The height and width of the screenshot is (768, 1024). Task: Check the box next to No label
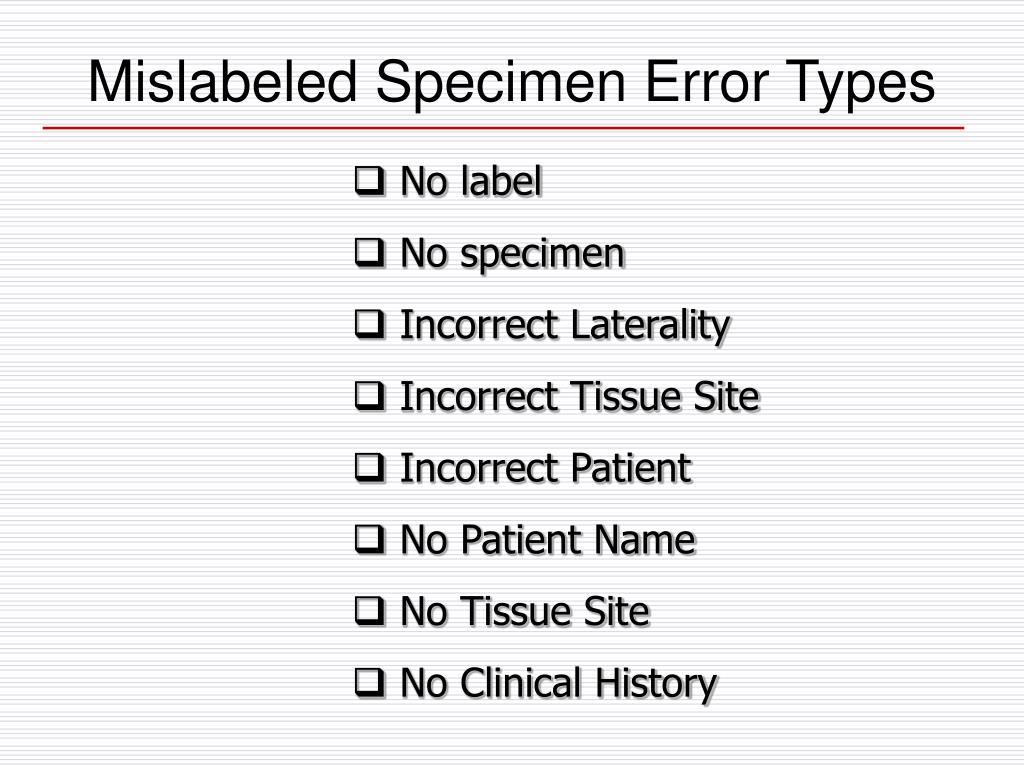(370, 182)
